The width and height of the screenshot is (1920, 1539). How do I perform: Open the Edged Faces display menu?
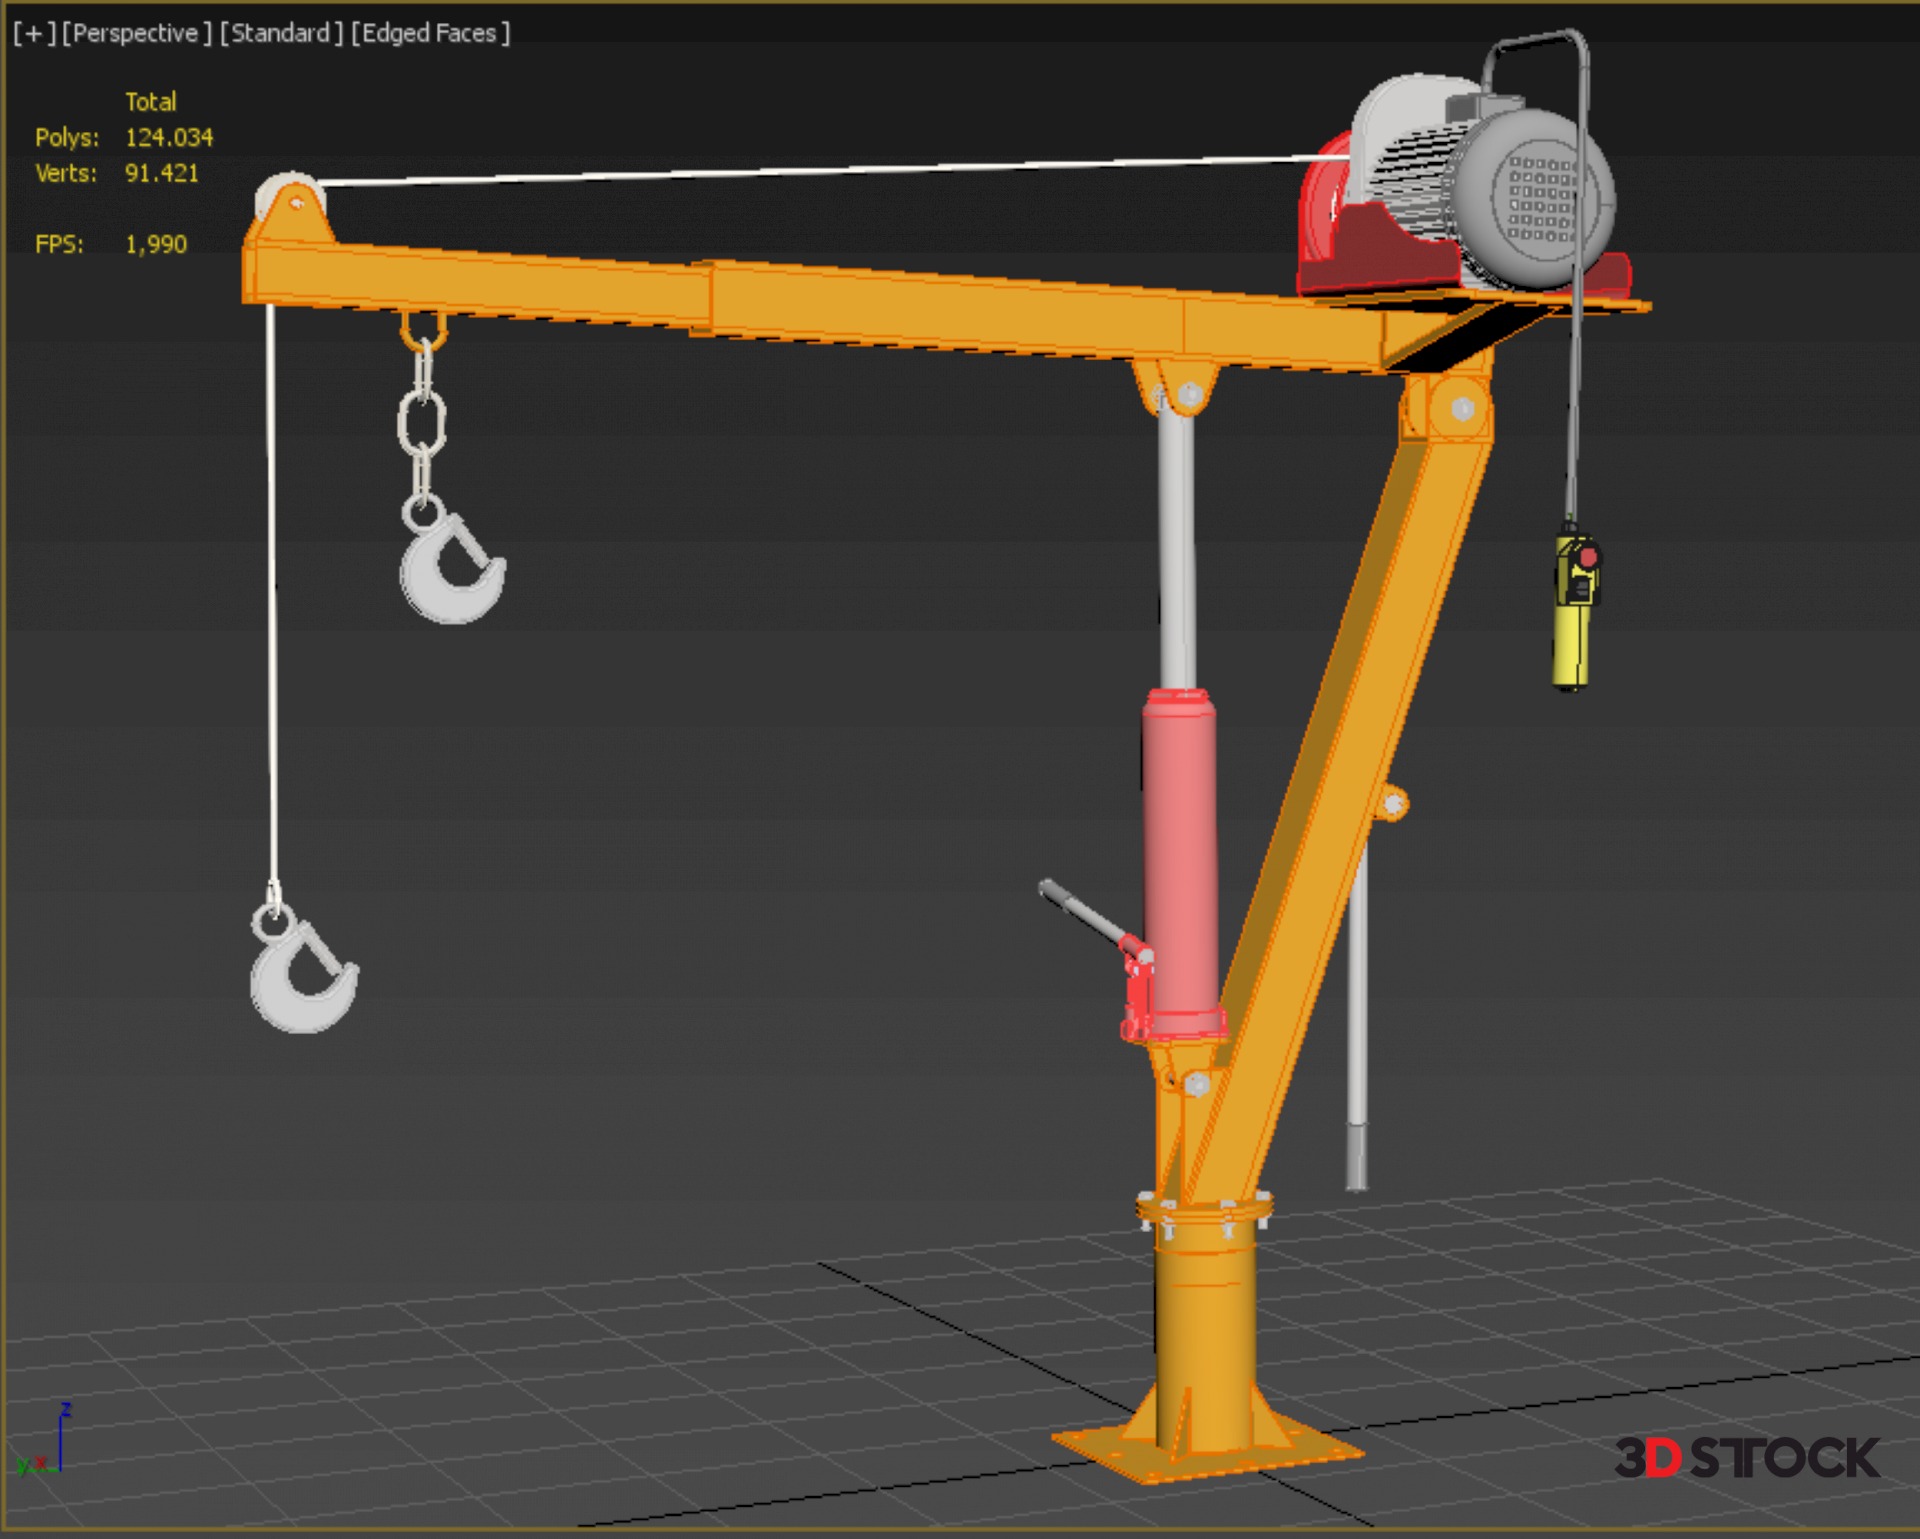pos(430,33)
